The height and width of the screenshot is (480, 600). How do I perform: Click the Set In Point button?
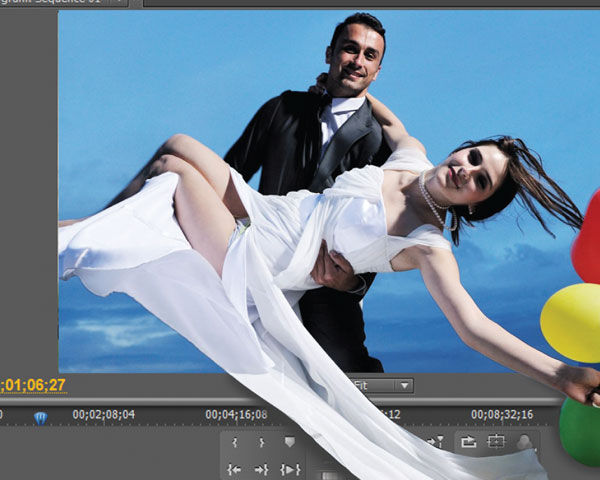[235, 442]
